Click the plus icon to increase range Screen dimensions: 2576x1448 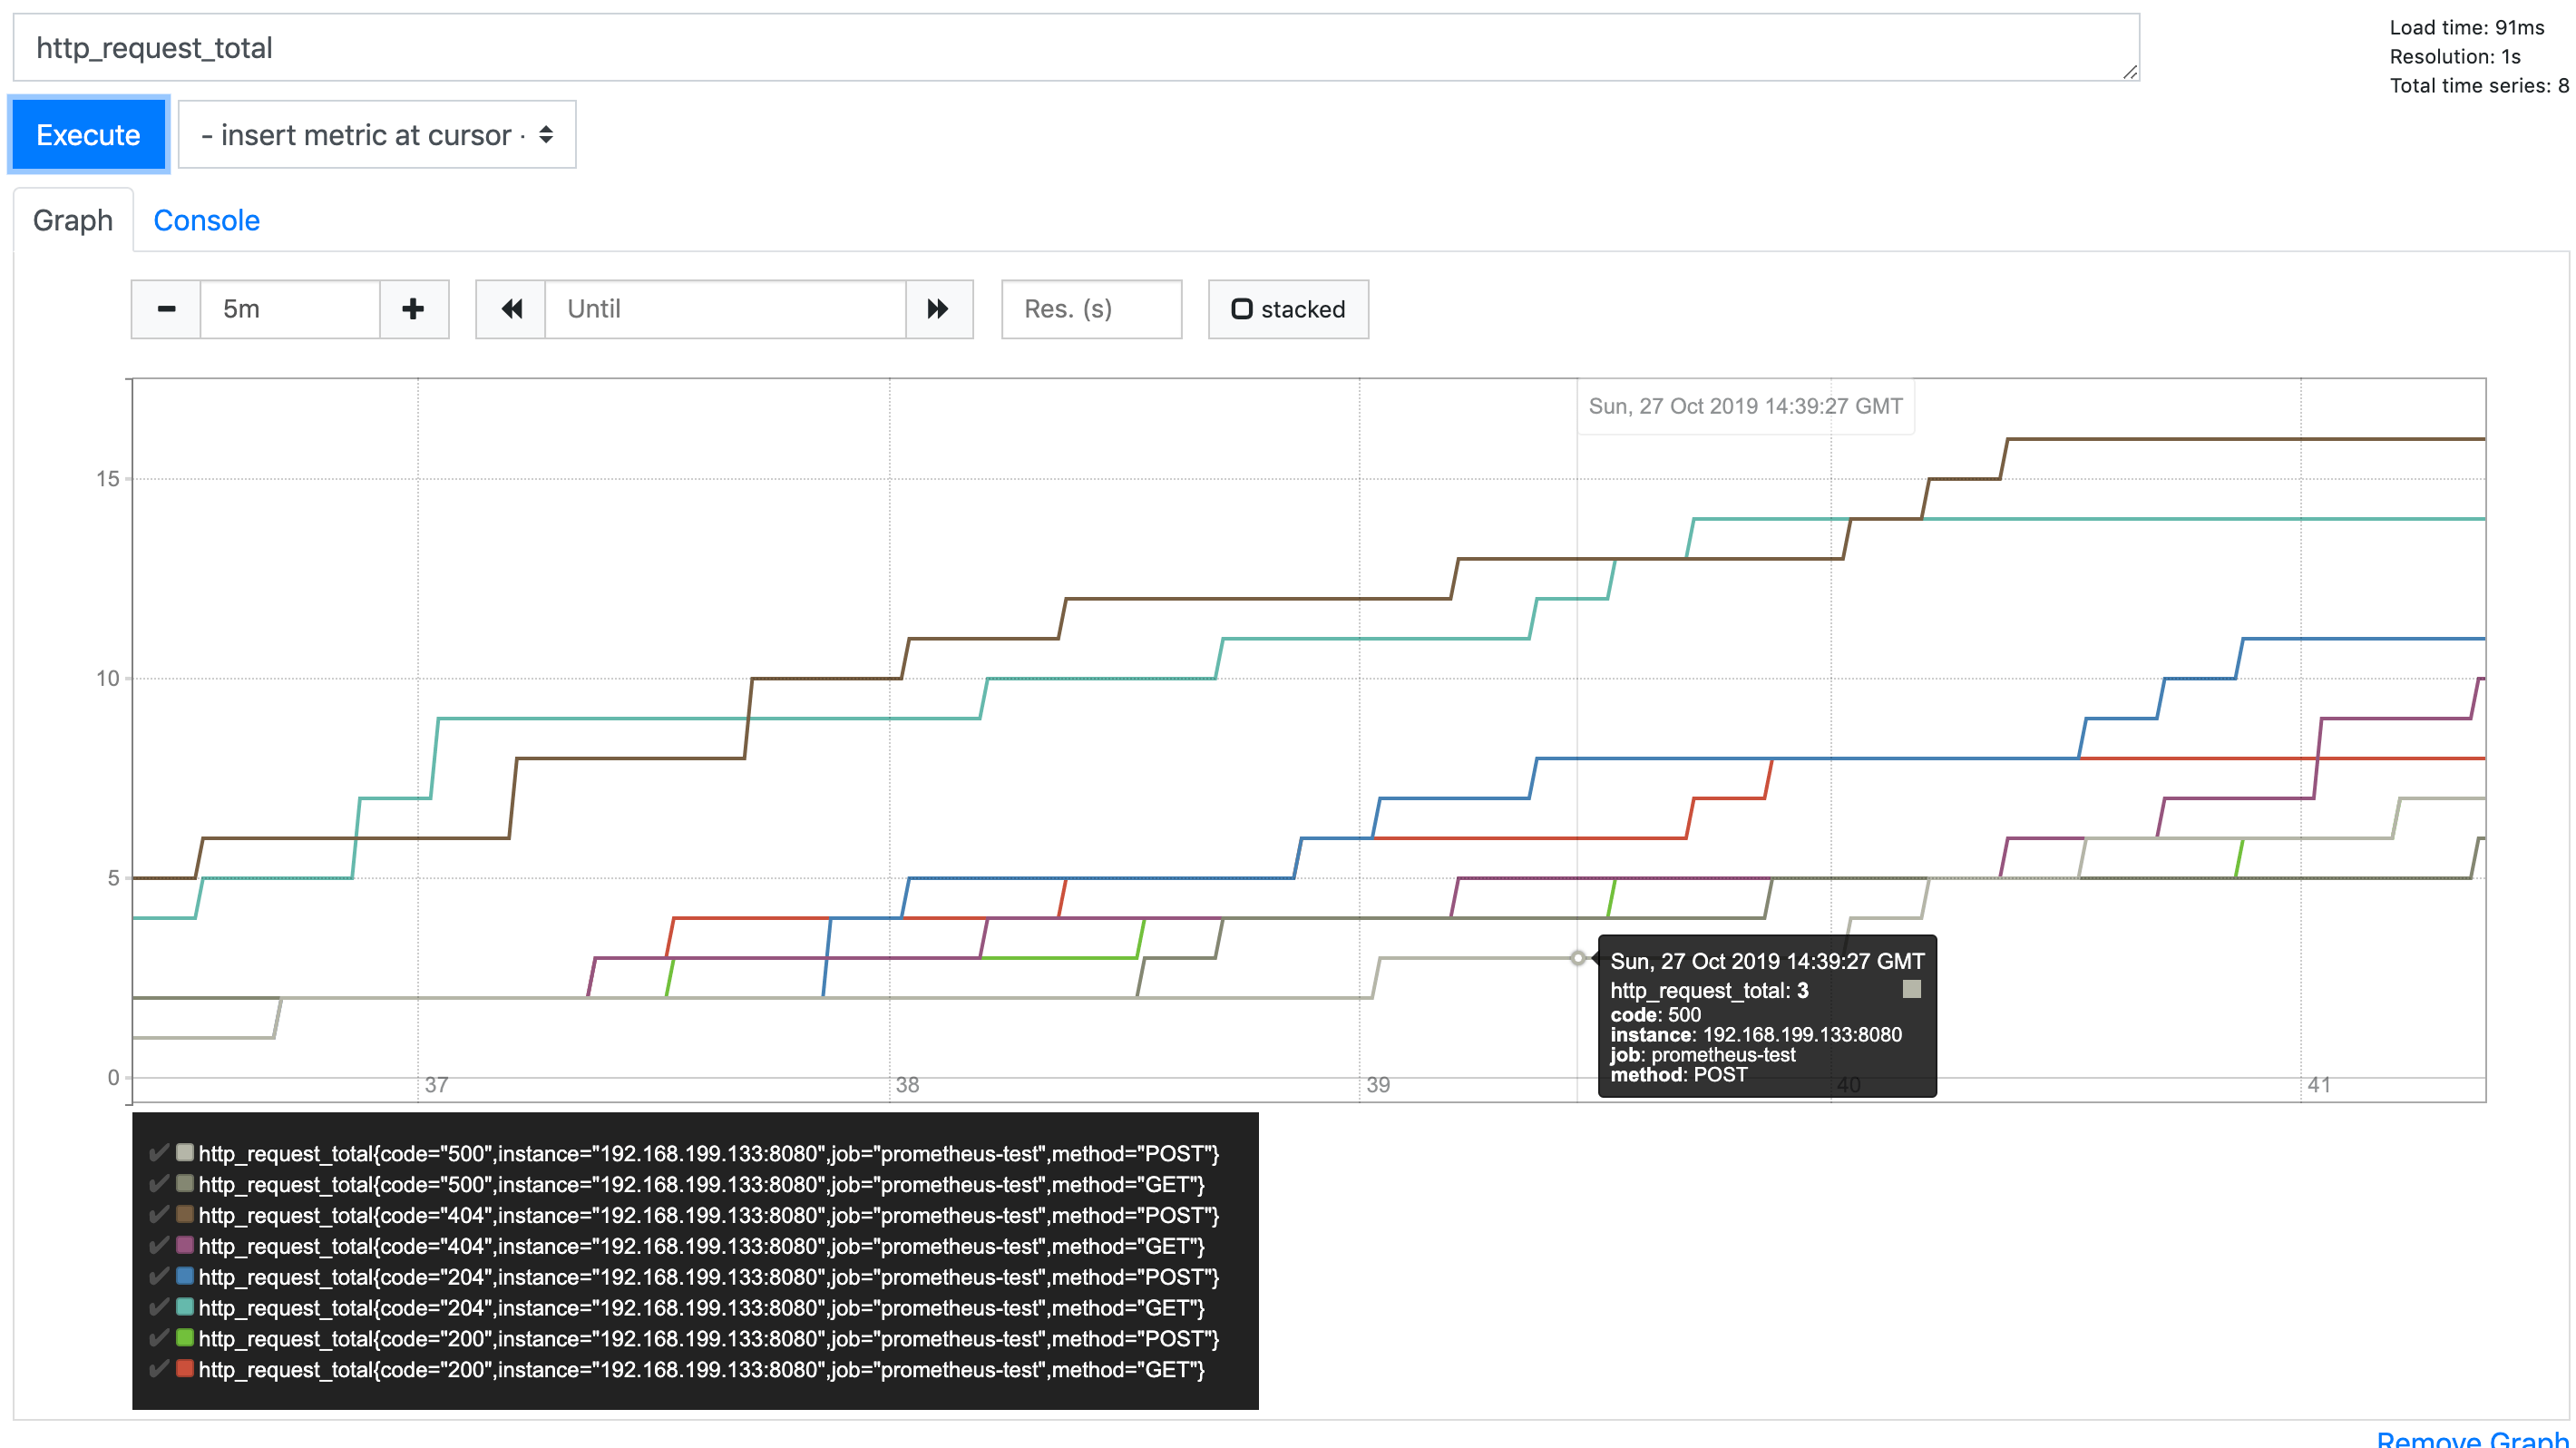[x=413, y=309]
